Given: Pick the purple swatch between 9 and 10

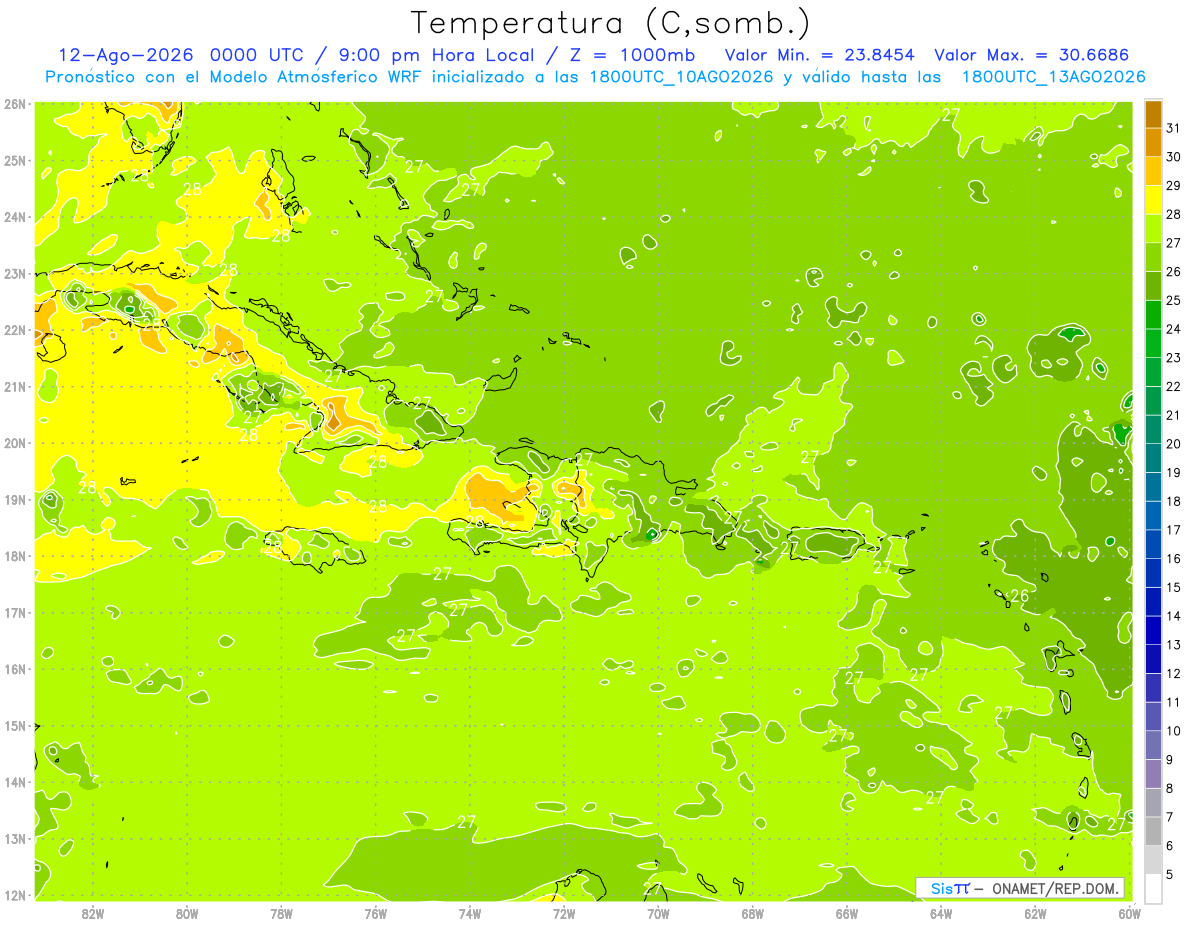Looking at the screenshot, I should tap(1152, 744).
